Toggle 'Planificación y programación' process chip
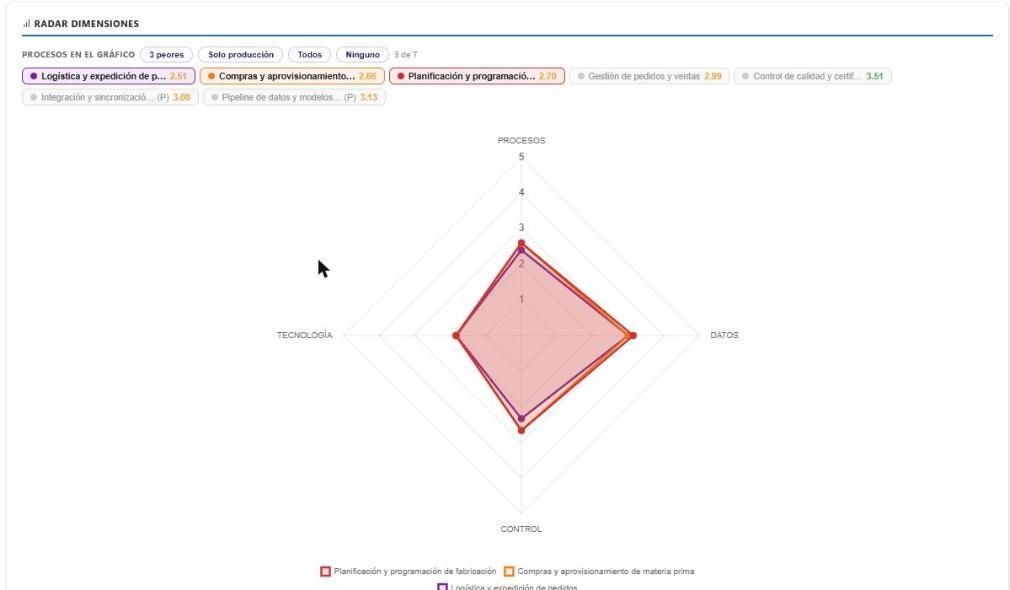 (477, 76)
